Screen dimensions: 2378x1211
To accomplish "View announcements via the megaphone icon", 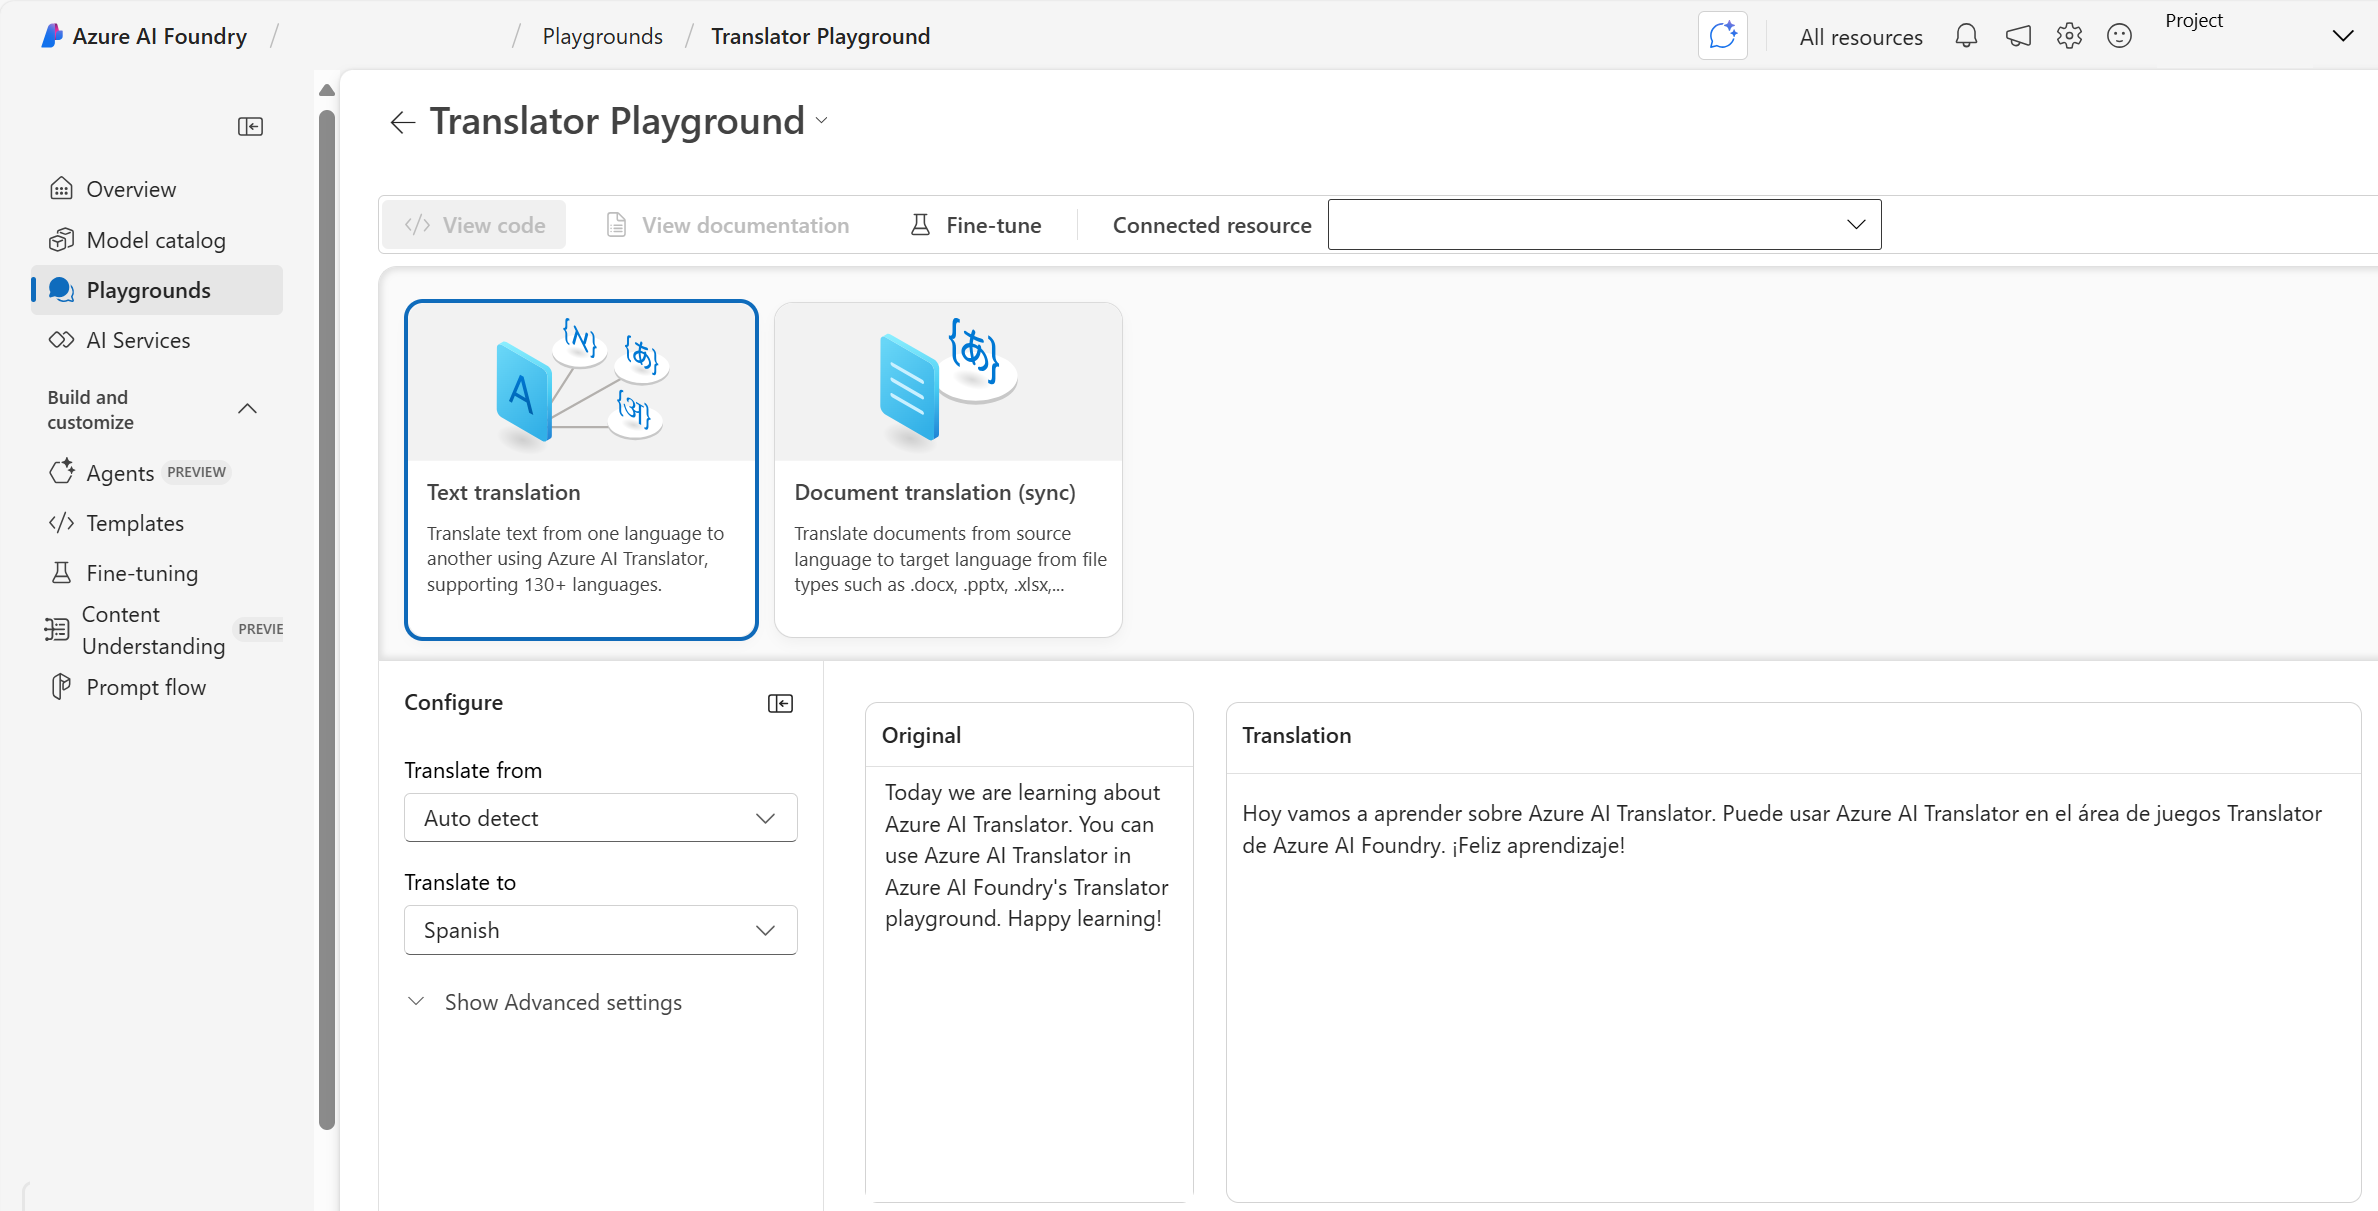I will pyautogui.click(x=2017, y=35).
